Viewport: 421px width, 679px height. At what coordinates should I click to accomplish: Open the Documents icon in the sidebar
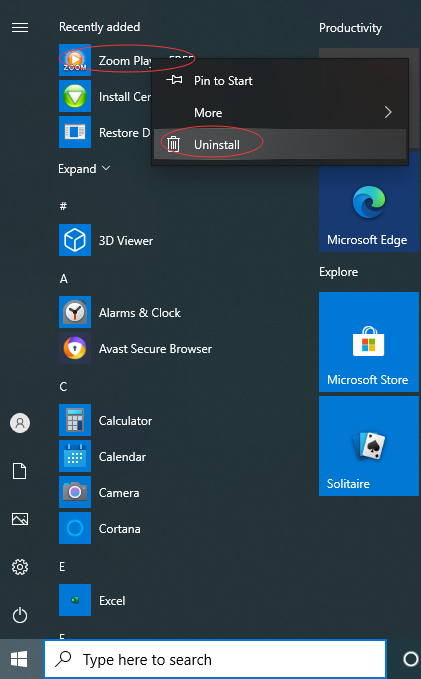point(20,471)
